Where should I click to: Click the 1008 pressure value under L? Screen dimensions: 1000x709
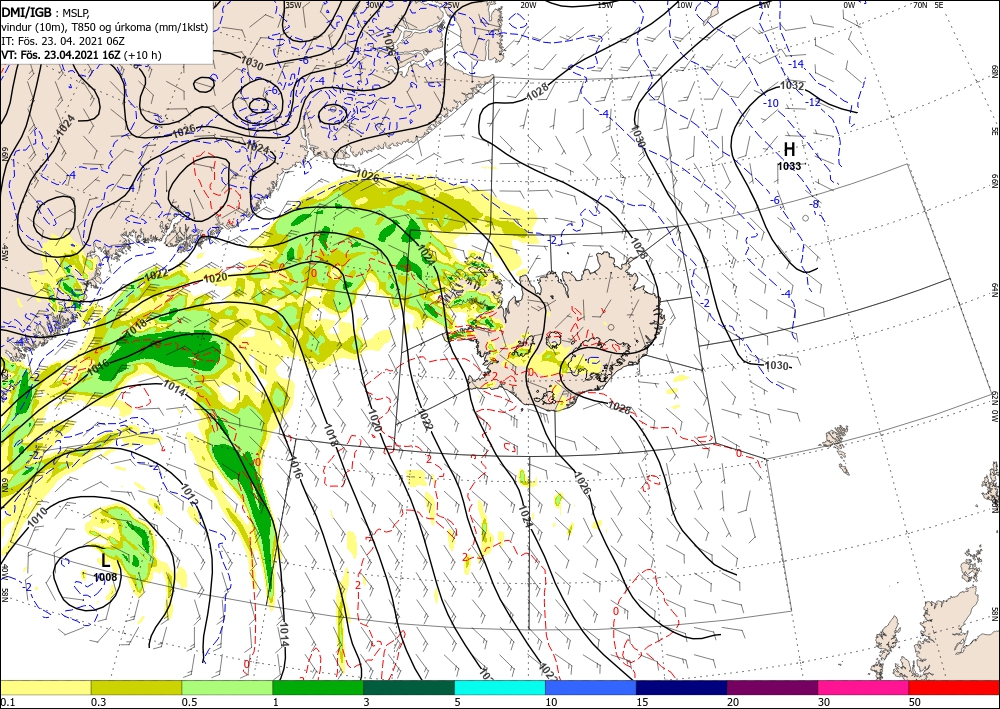pyautogui.click(x=105, y=578)
